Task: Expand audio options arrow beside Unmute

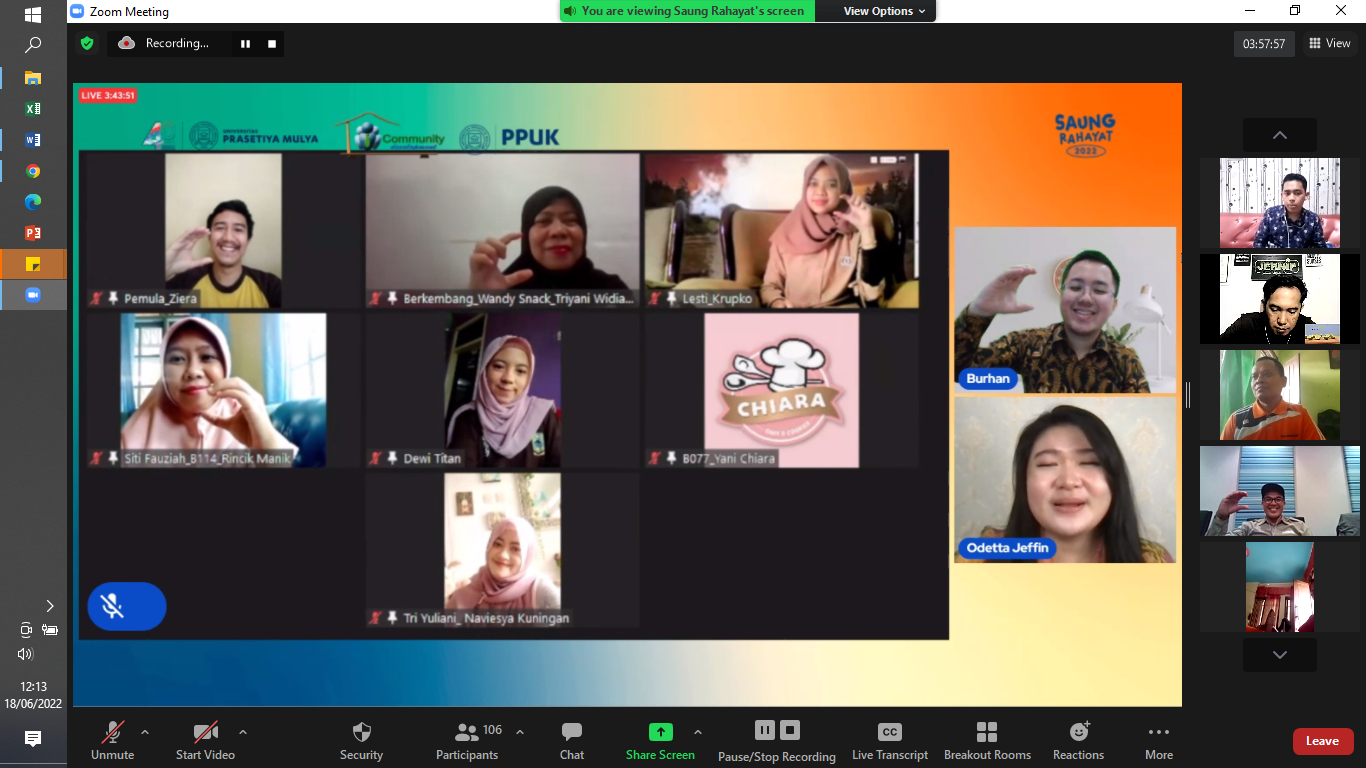Action: tap(145, 732)
